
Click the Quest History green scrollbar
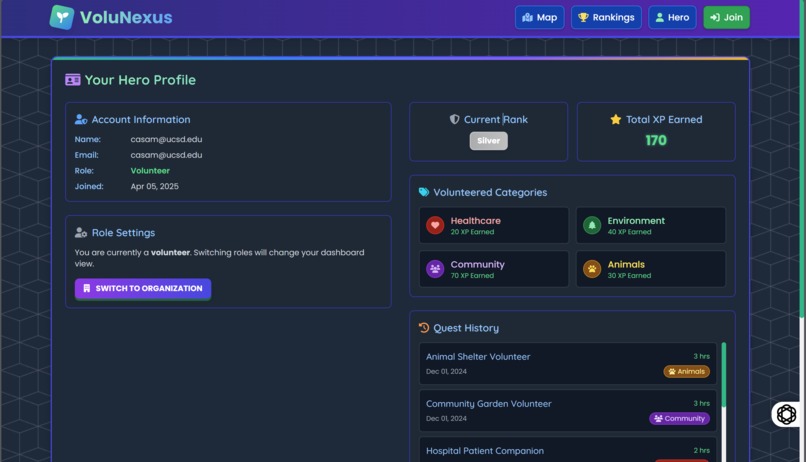(724, 375)
